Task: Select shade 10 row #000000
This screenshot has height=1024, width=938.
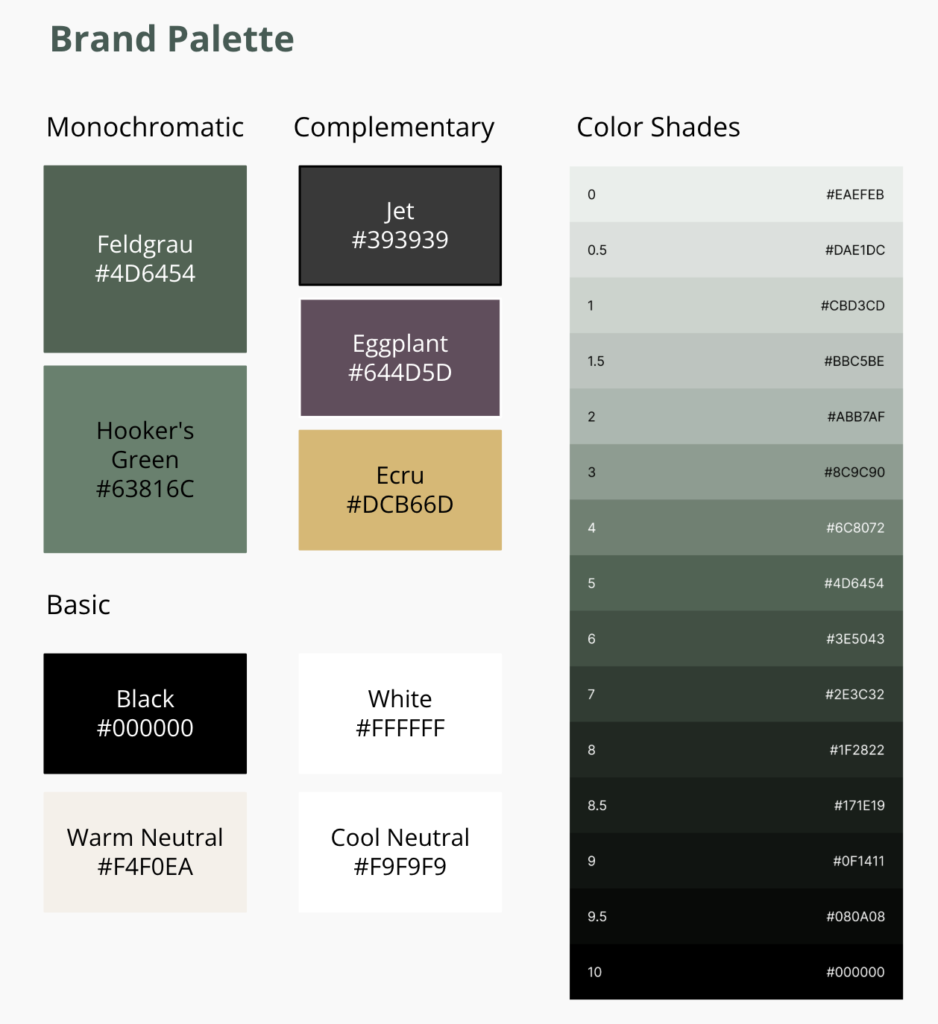Action: 736,972
